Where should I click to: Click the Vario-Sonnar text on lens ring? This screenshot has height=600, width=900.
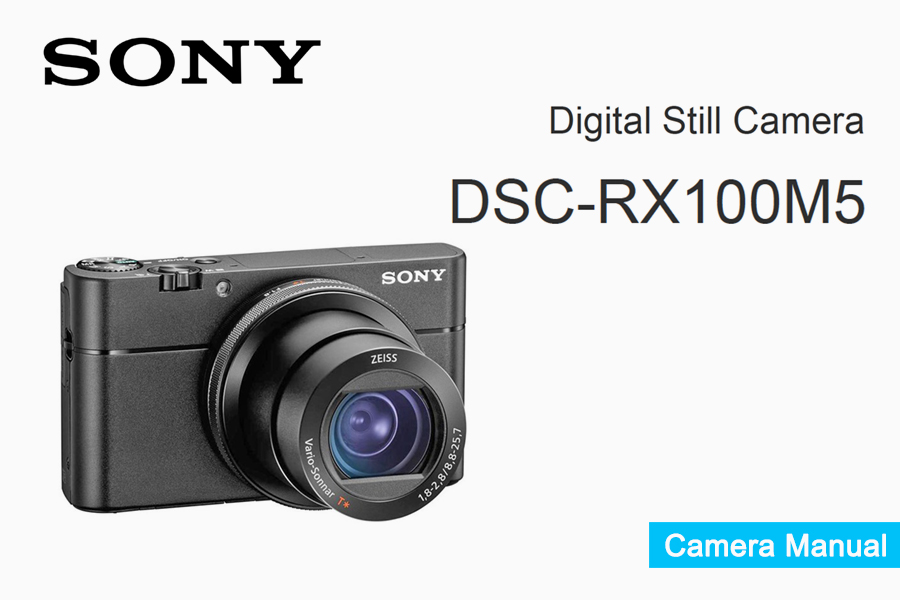pyautogui.click(x=319, y=470)
